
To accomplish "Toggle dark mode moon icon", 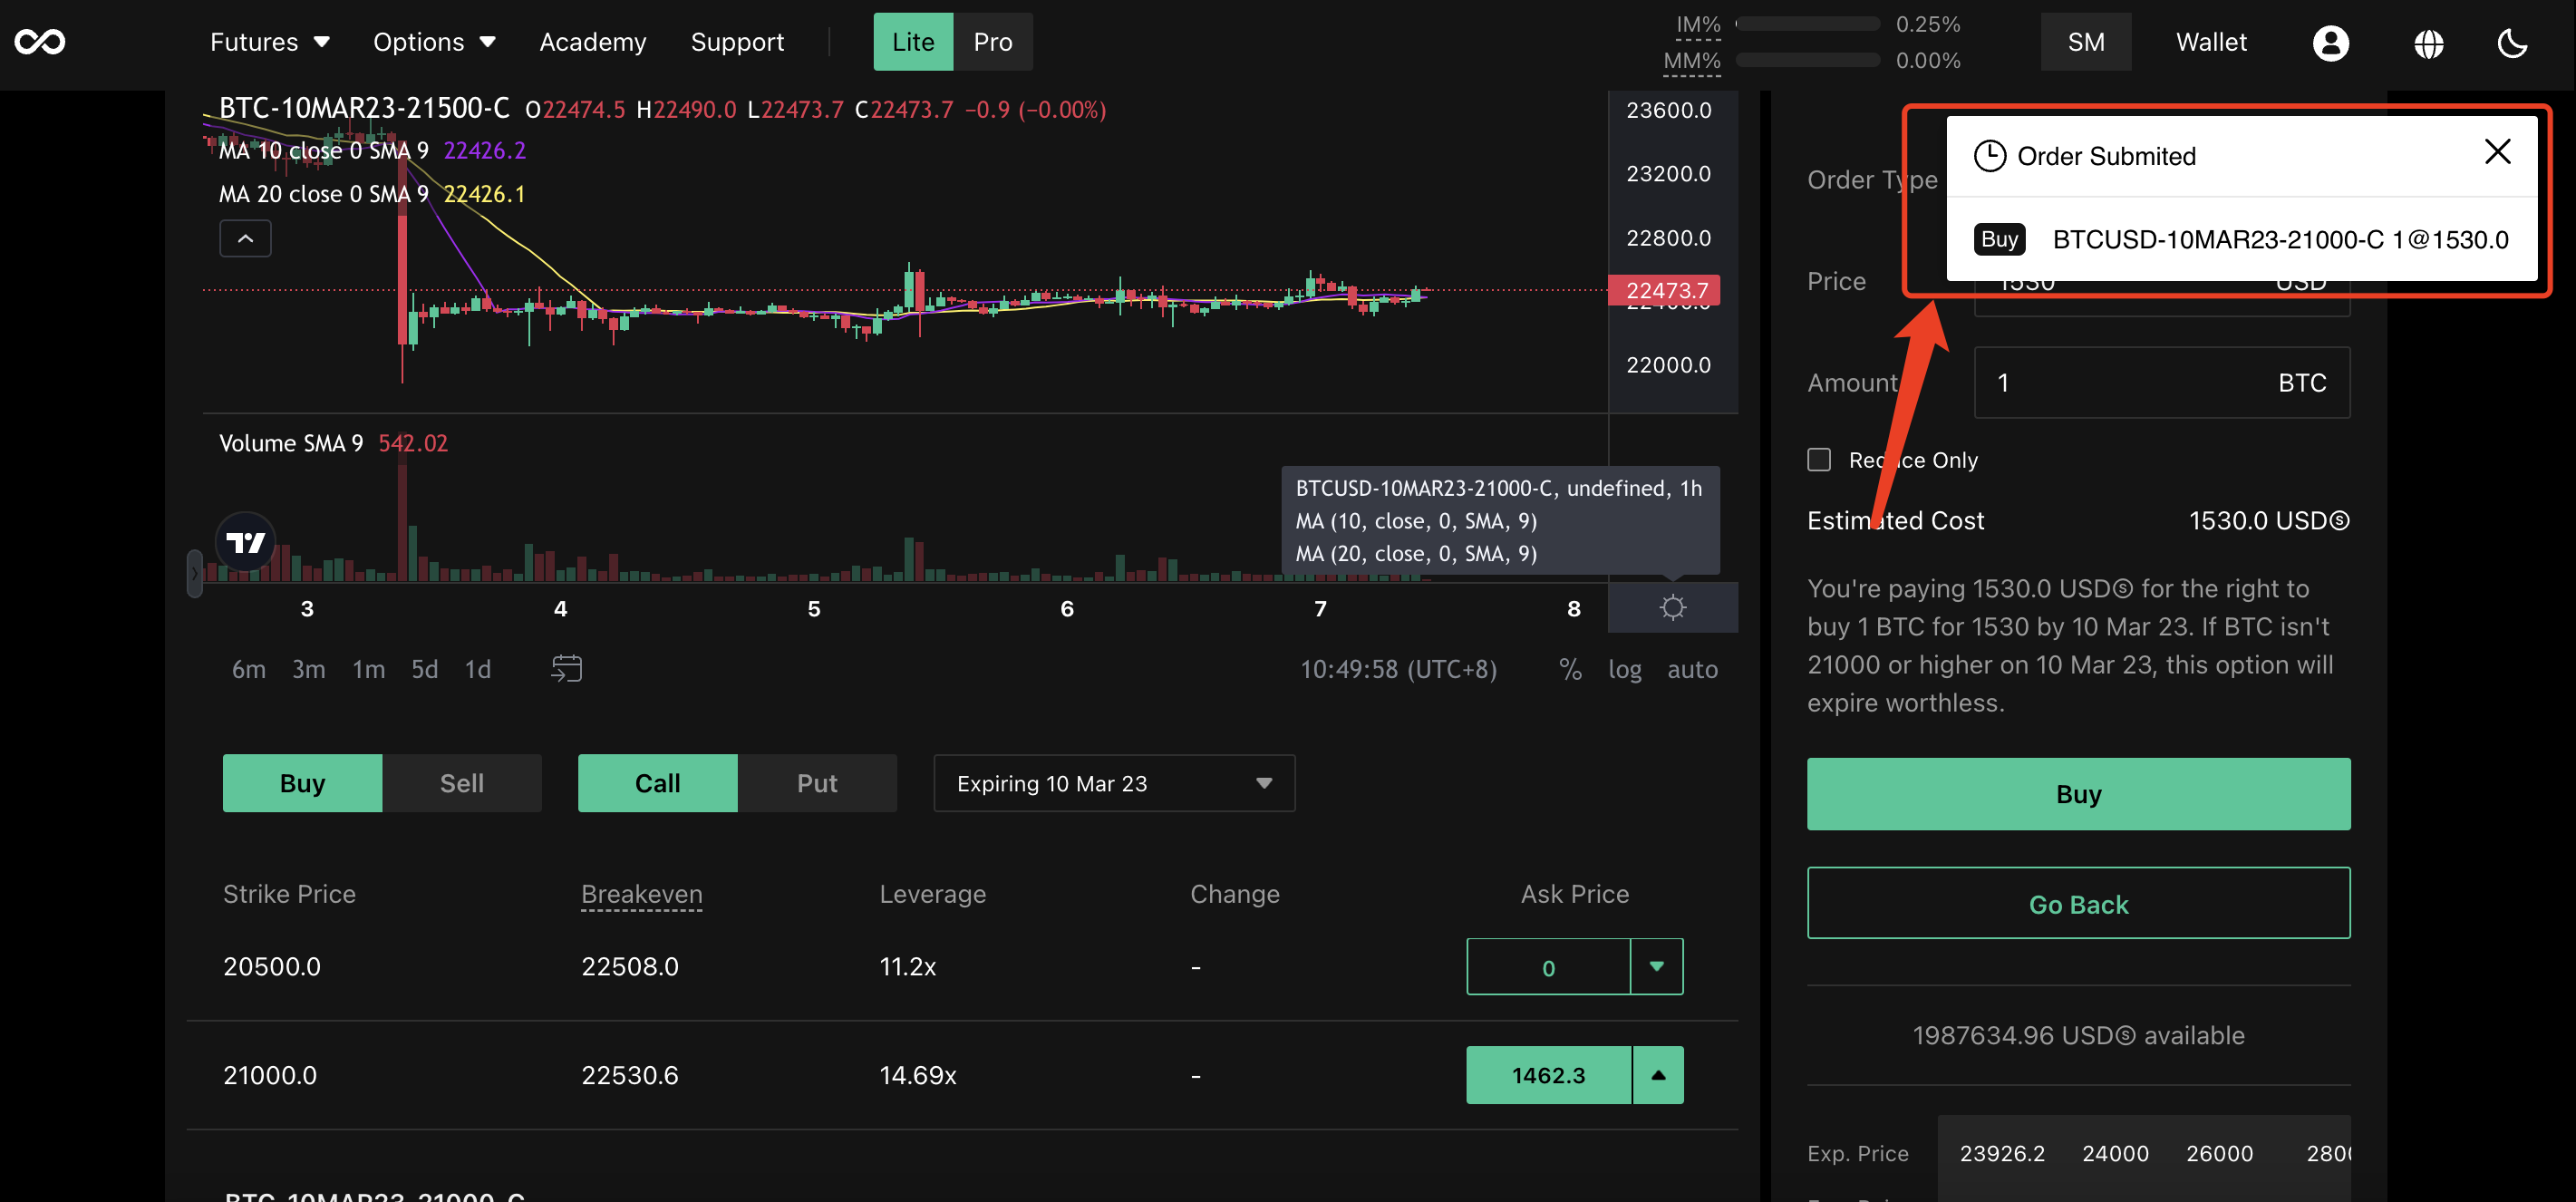I will tap(2512, 43).
